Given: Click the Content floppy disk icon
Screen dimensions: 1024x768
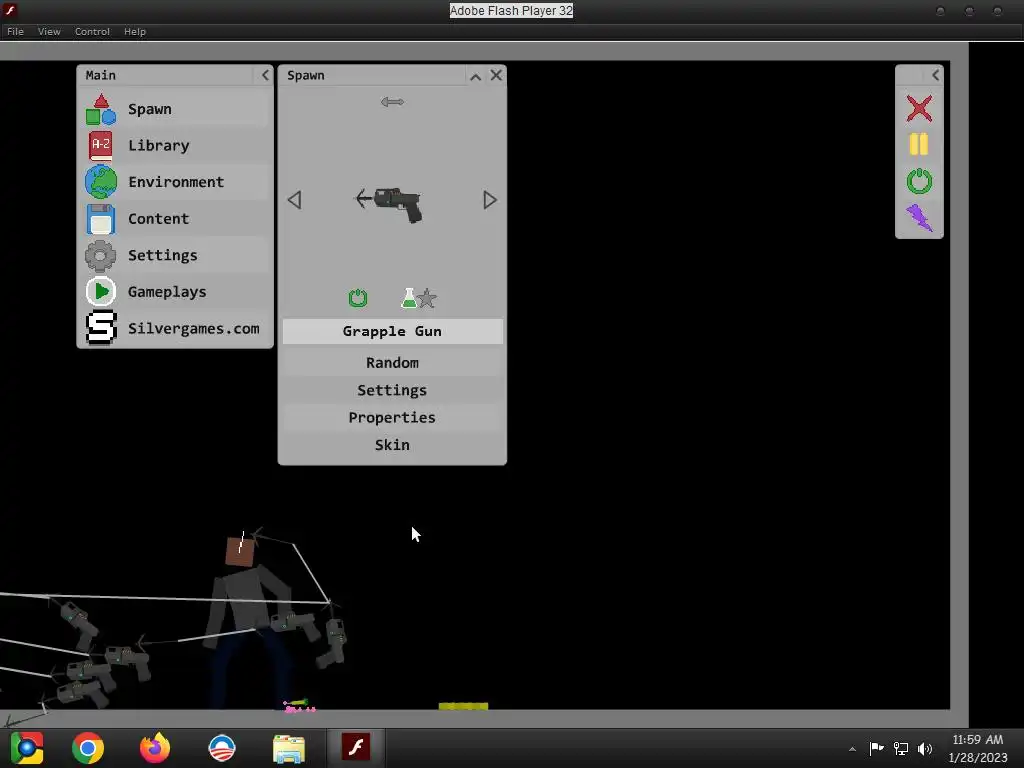Looking at the screenshot, I should click(x=101, y=219).
